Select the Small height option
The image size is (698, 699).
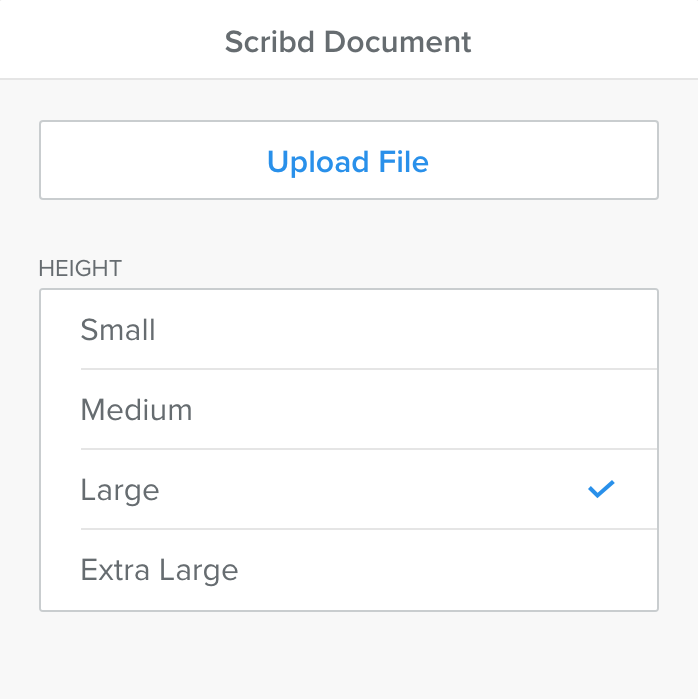[348, 330]
